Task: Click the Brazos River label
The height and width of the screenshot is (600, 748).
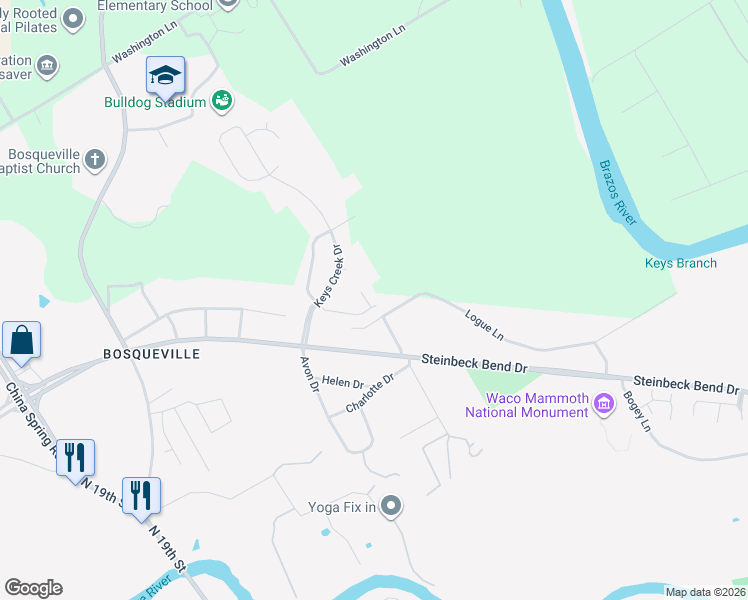Action: 617,193
